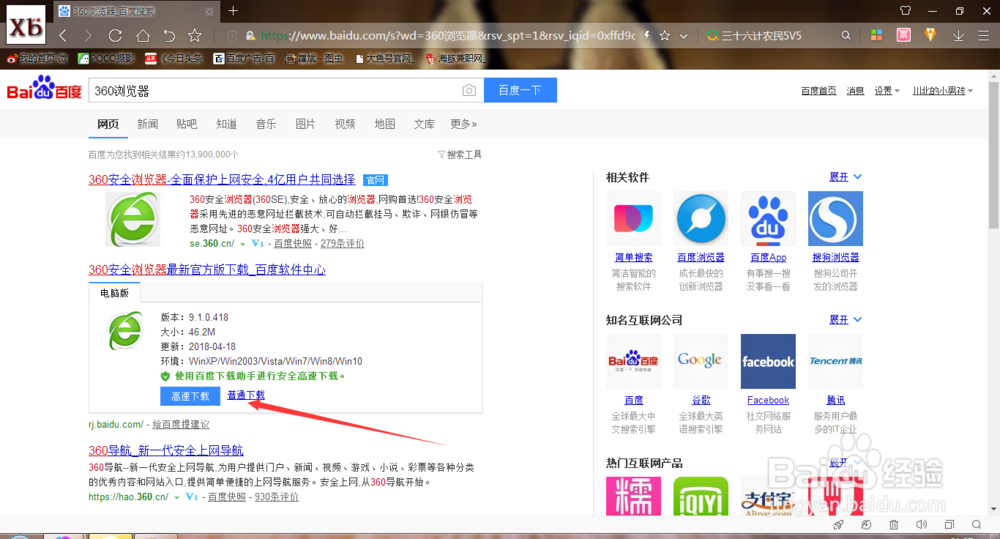1000x539 pixels.
Task: Click the padlock icon in the address bar
Action: tap(251, 36)
